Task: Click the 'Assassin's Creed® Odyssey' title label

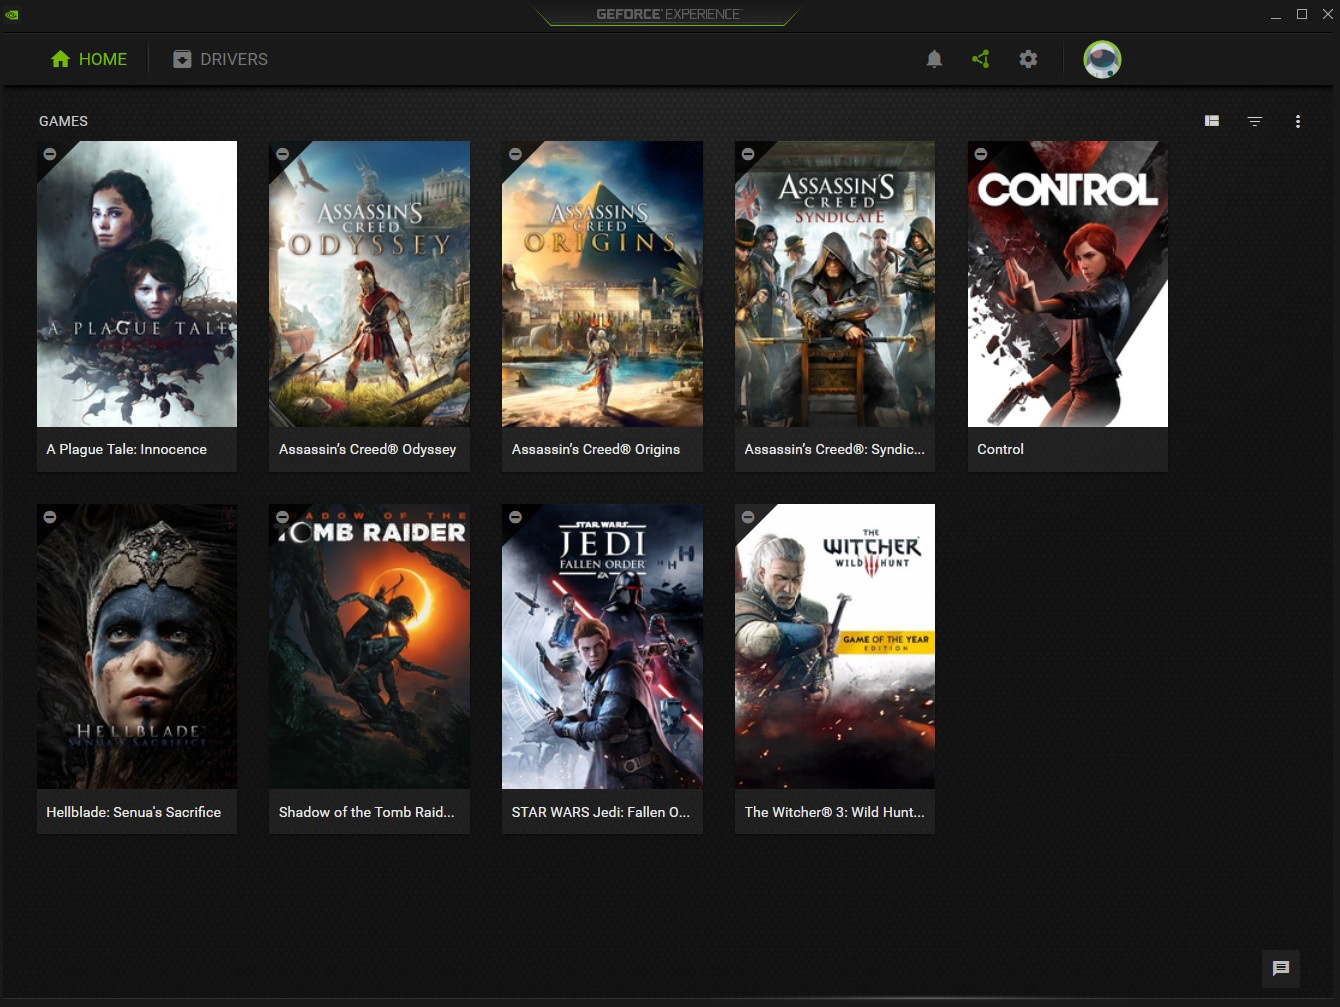Action: [367, 449]
